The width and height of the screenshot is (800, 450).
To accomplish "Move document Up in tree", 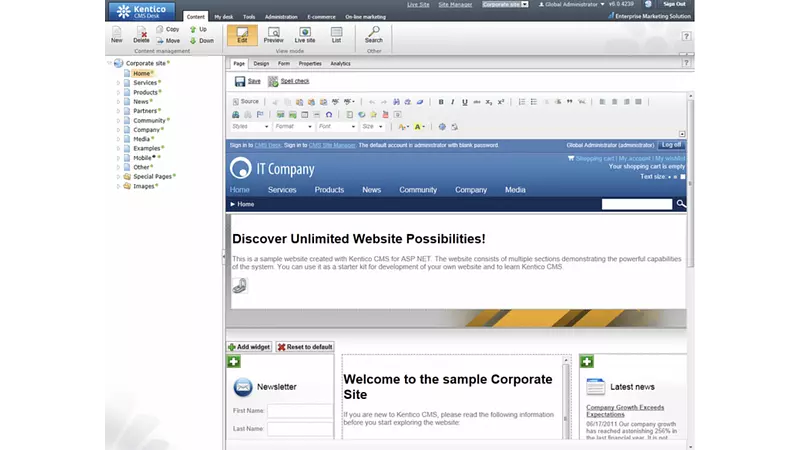I will [198, 29].
